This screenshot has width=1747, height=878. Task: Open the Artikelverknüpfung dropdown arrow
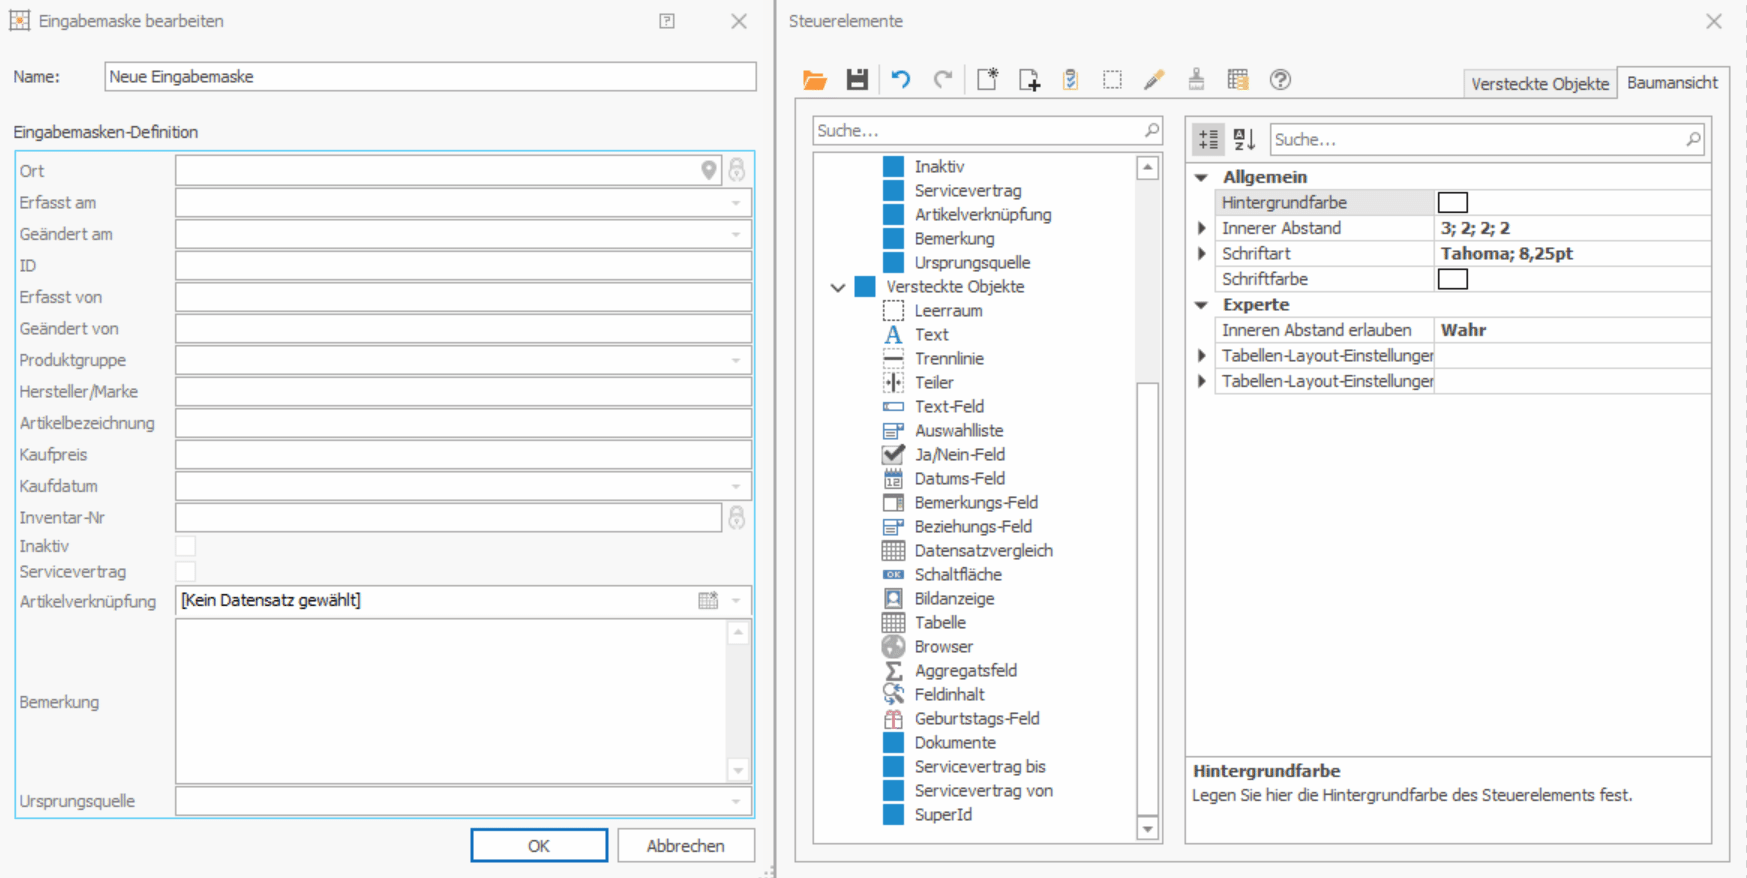pos(737,601)
